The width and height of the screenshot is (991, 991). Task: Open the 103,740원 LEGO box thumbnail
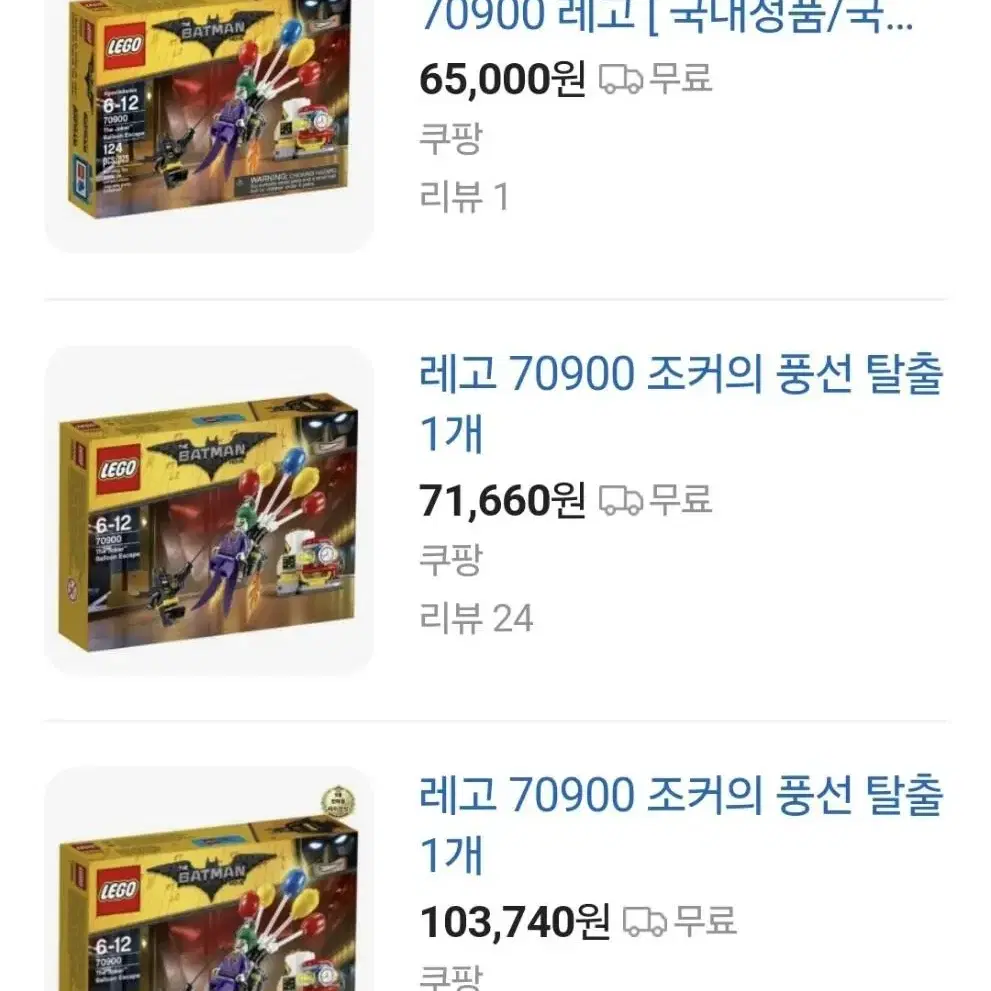209,879
